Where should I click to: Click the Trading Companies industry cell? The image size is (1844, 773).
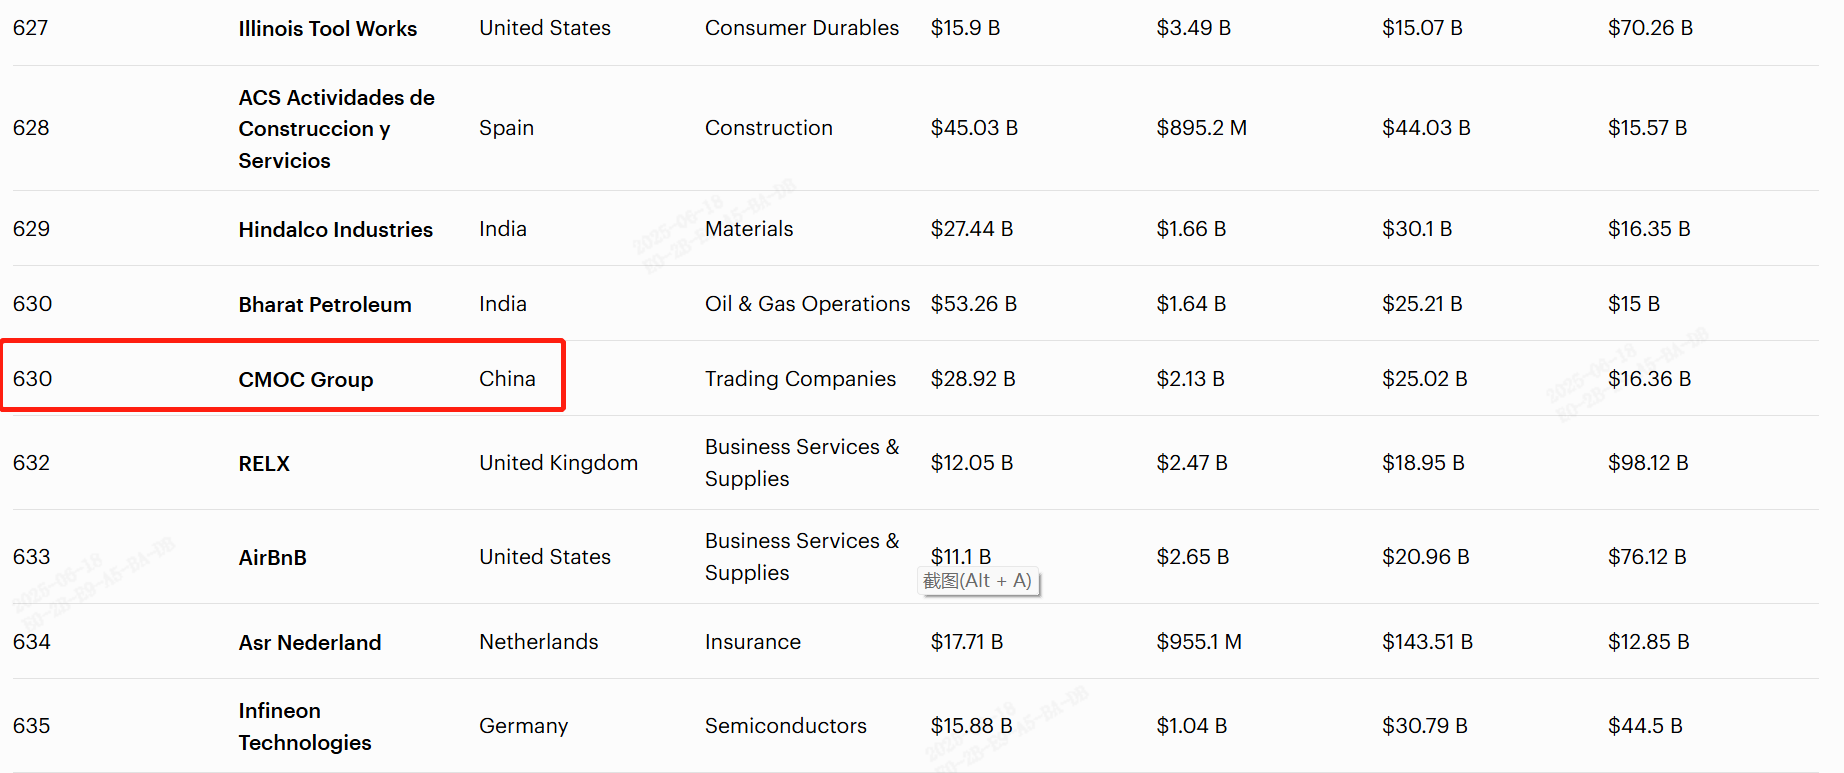click(x=800, y=379)
